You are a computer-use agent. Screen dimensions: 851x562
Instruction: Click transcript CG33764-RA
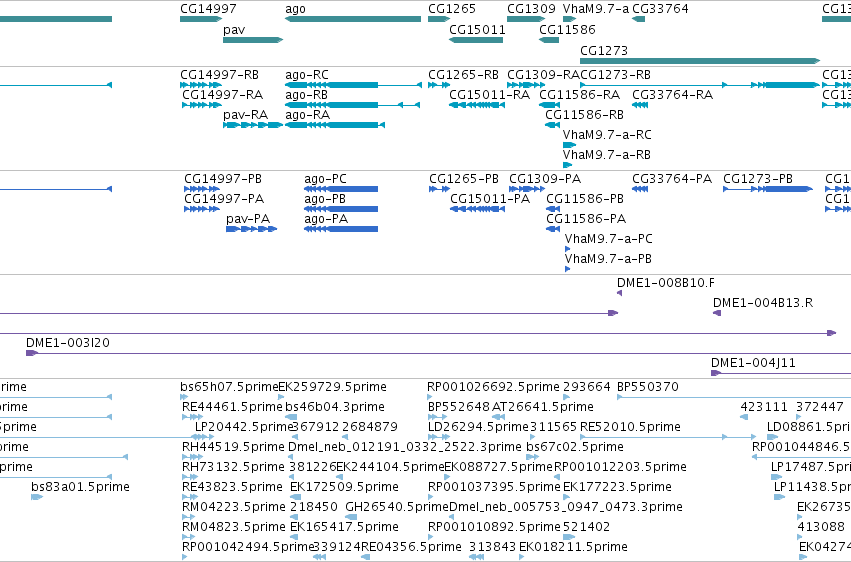pos(672,94)
